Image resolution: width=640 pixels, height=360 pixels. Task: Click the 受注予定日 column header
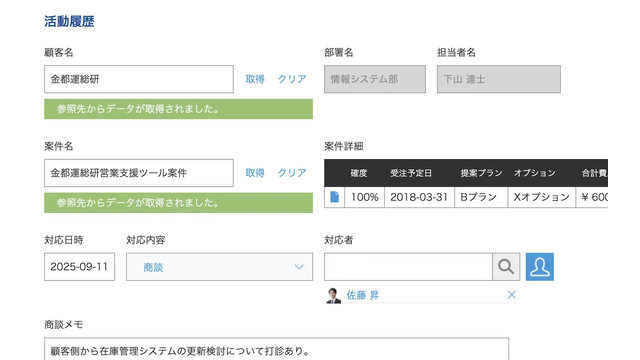411,173
